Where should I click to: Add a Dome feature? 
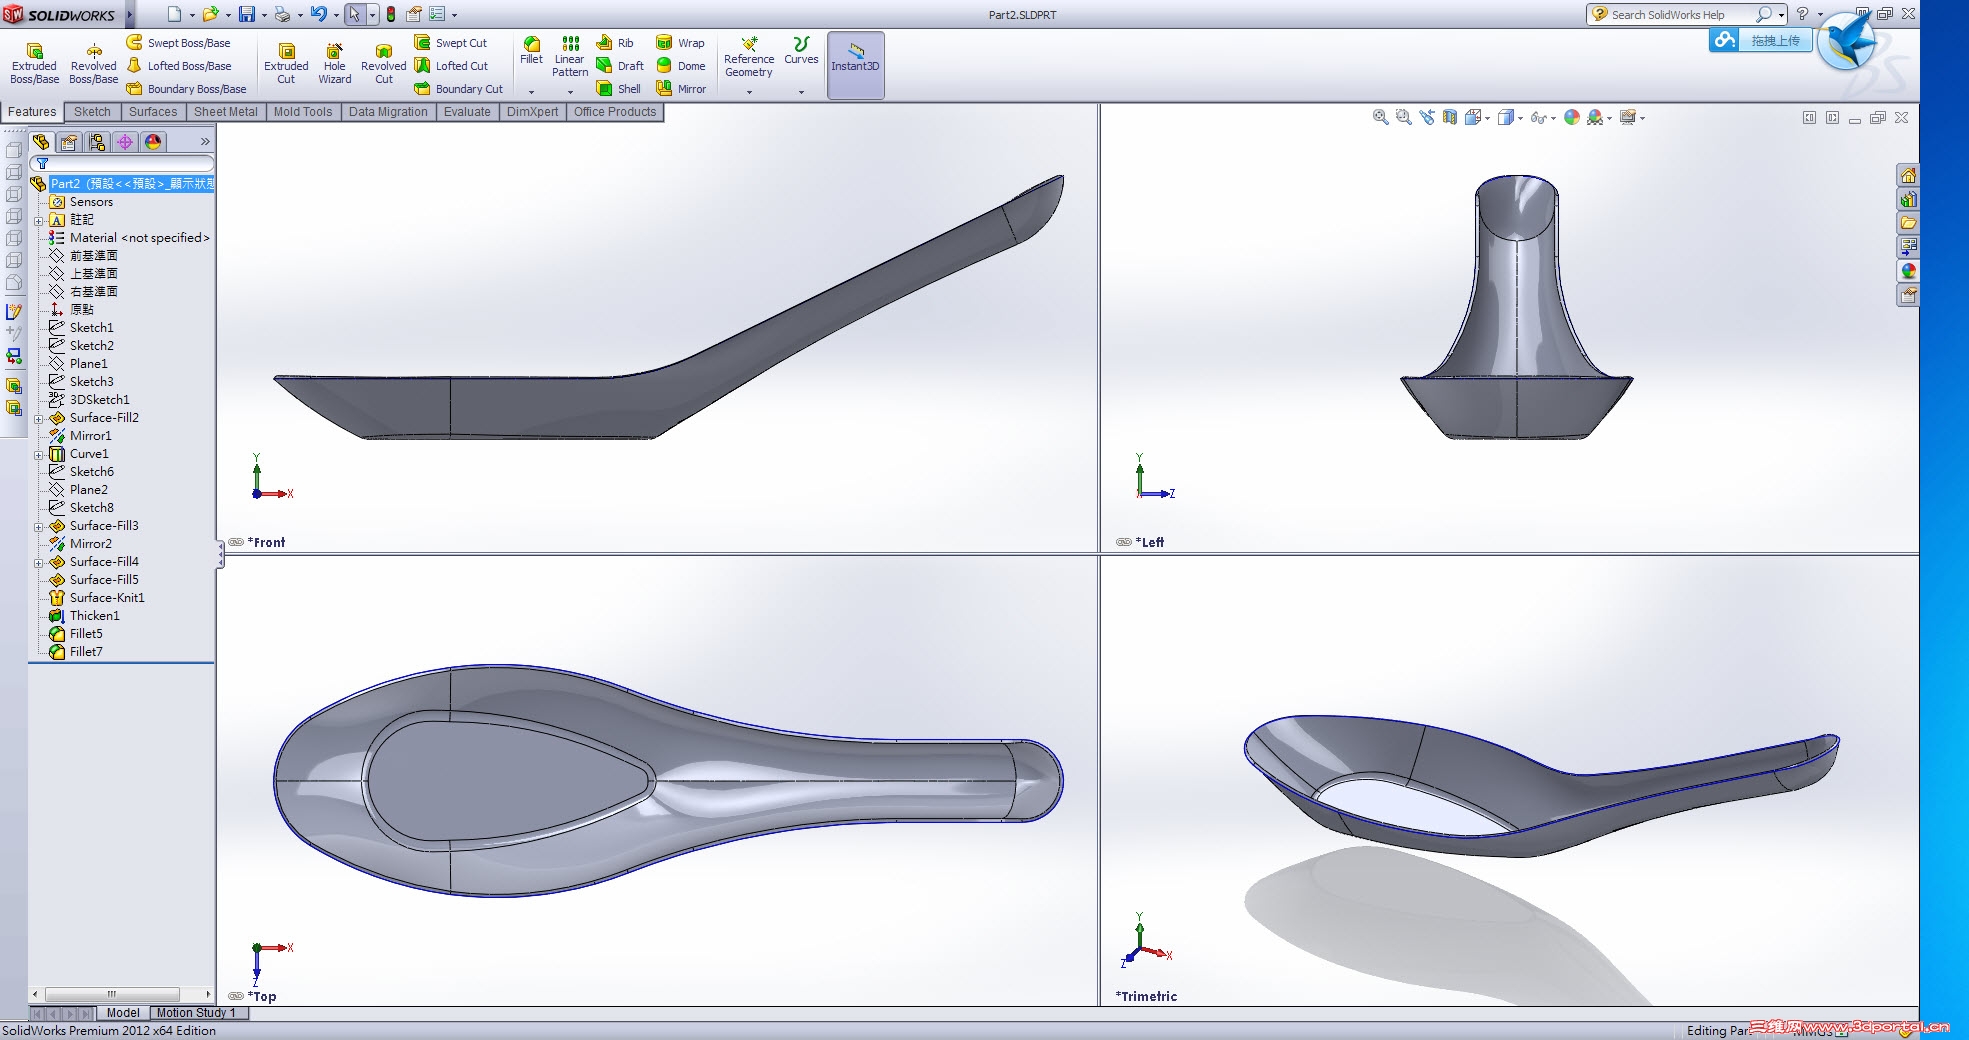click(x=681, y=66)
